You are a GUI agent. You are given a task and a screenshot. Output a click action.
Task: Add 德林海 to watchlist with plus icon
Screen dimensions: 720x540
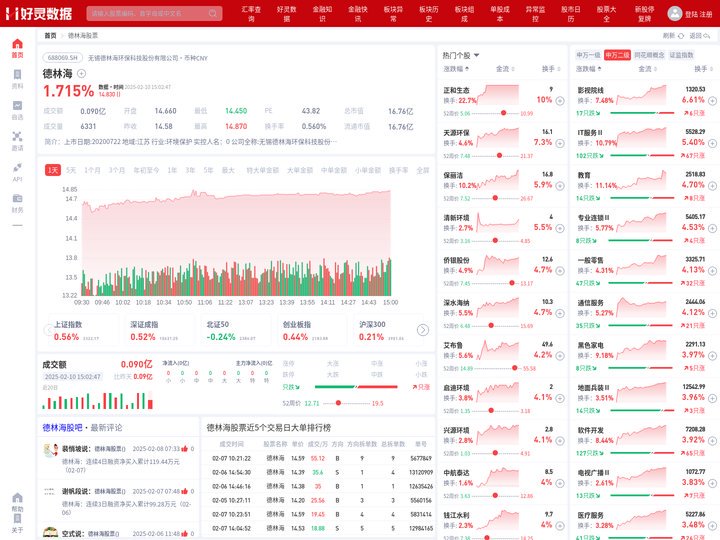[81, 73]
